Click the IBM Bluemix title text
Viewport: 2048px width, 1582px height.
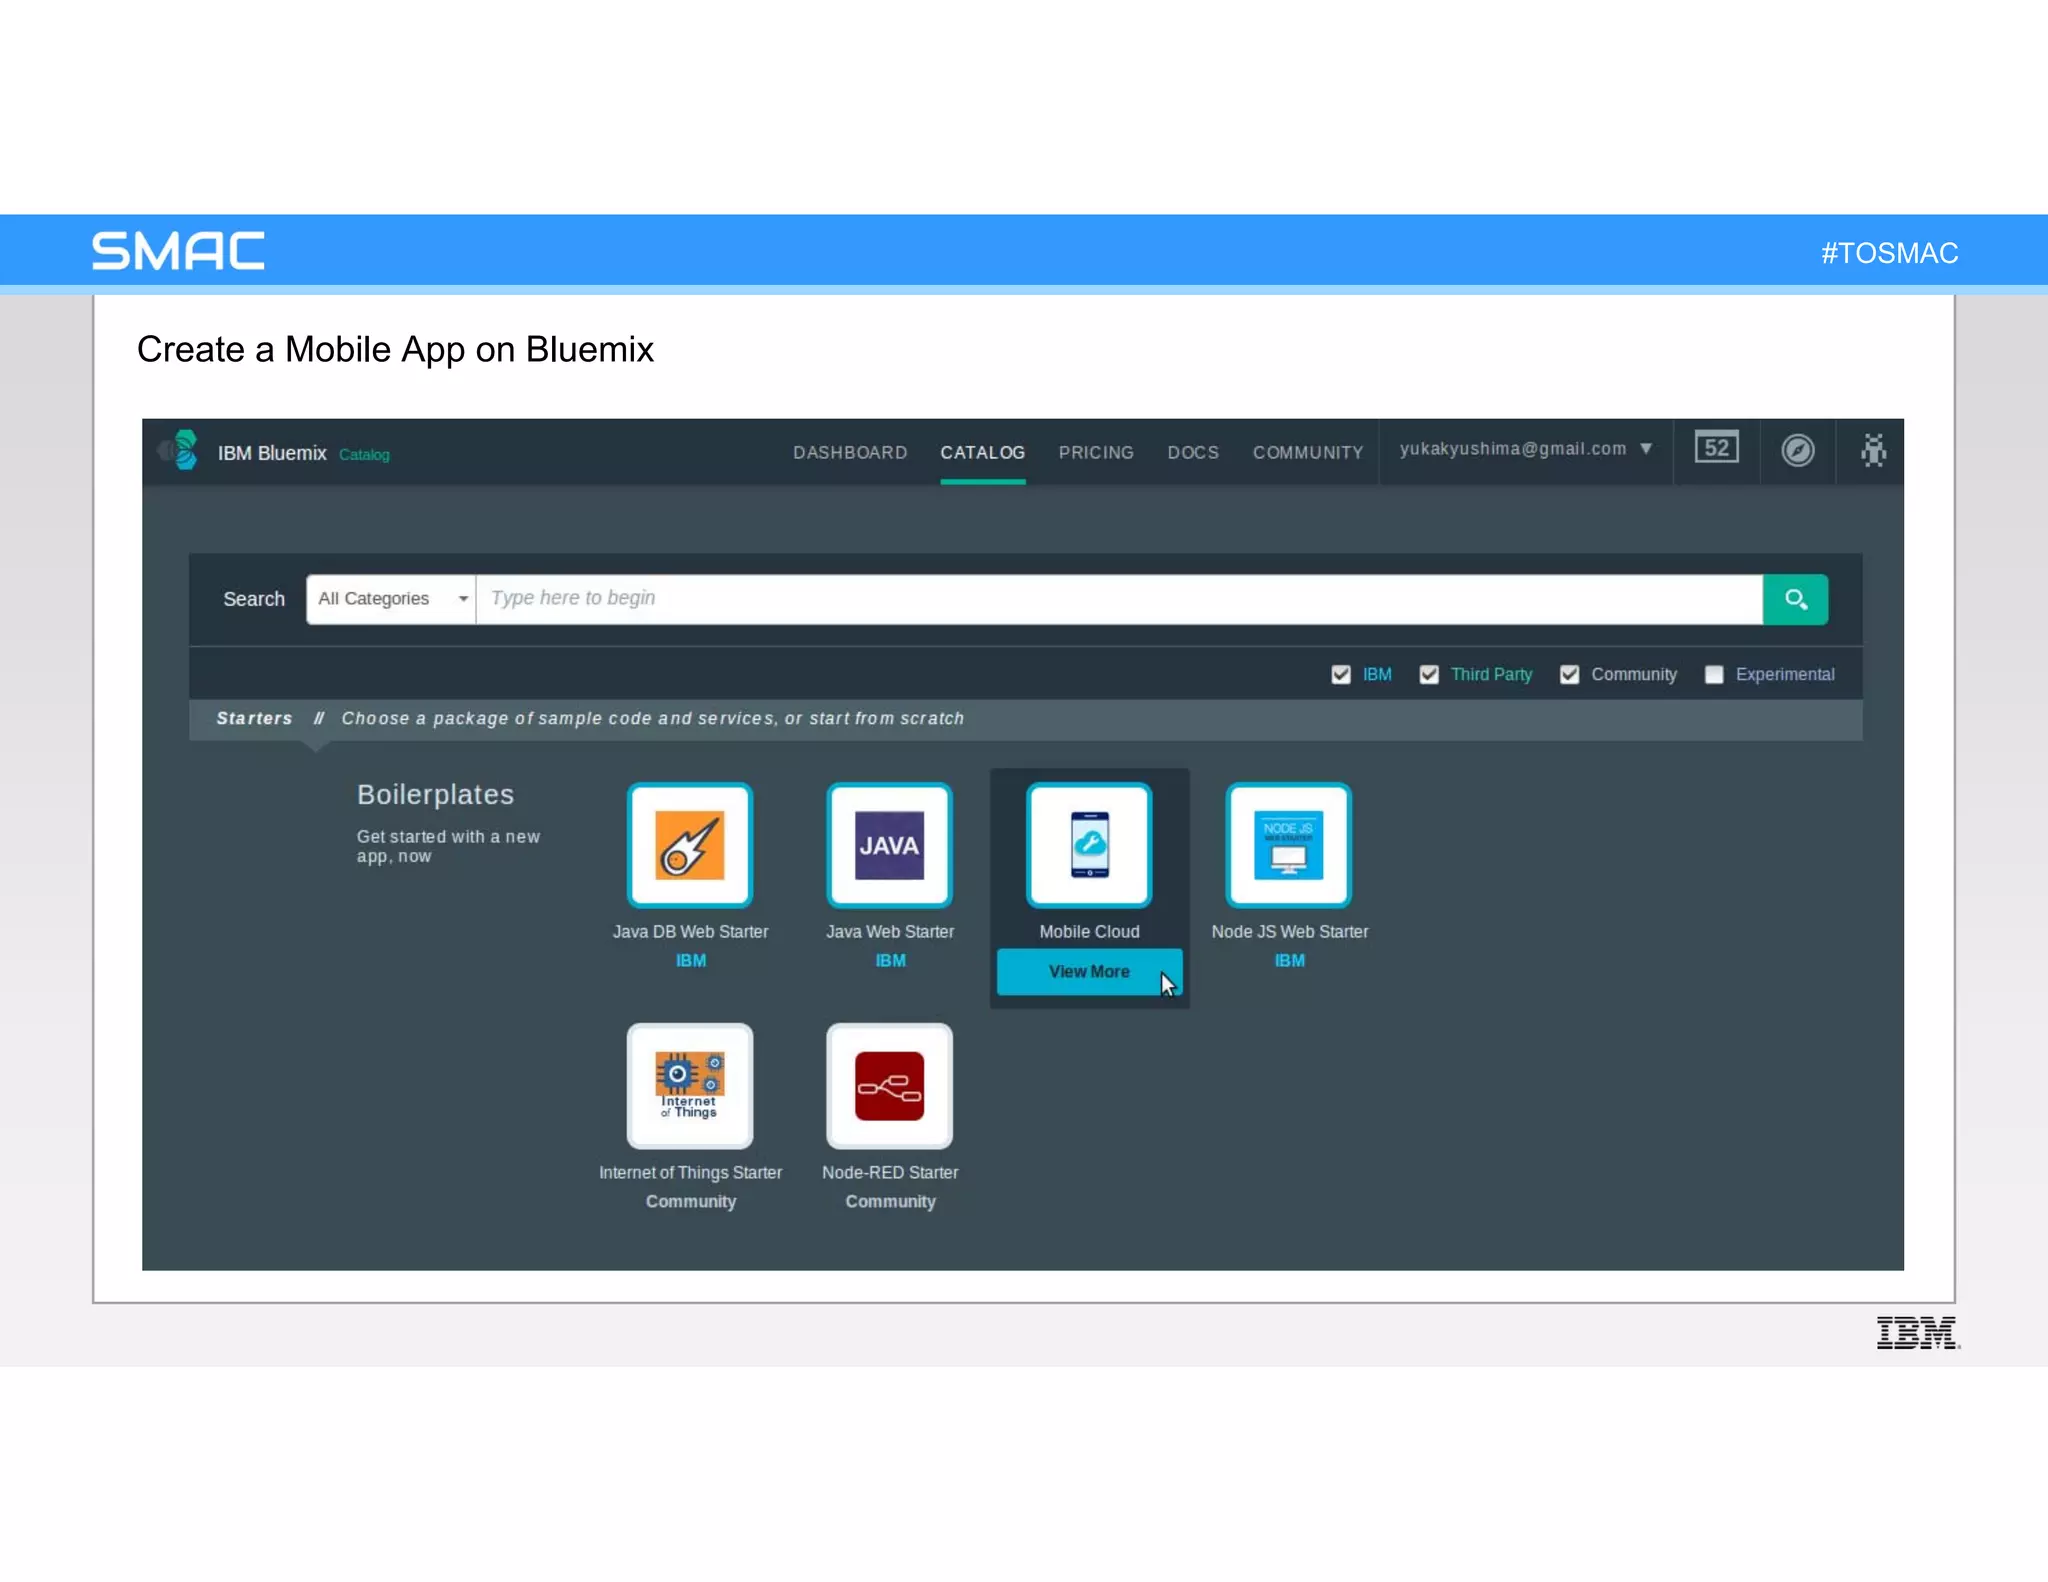point(272,453)
